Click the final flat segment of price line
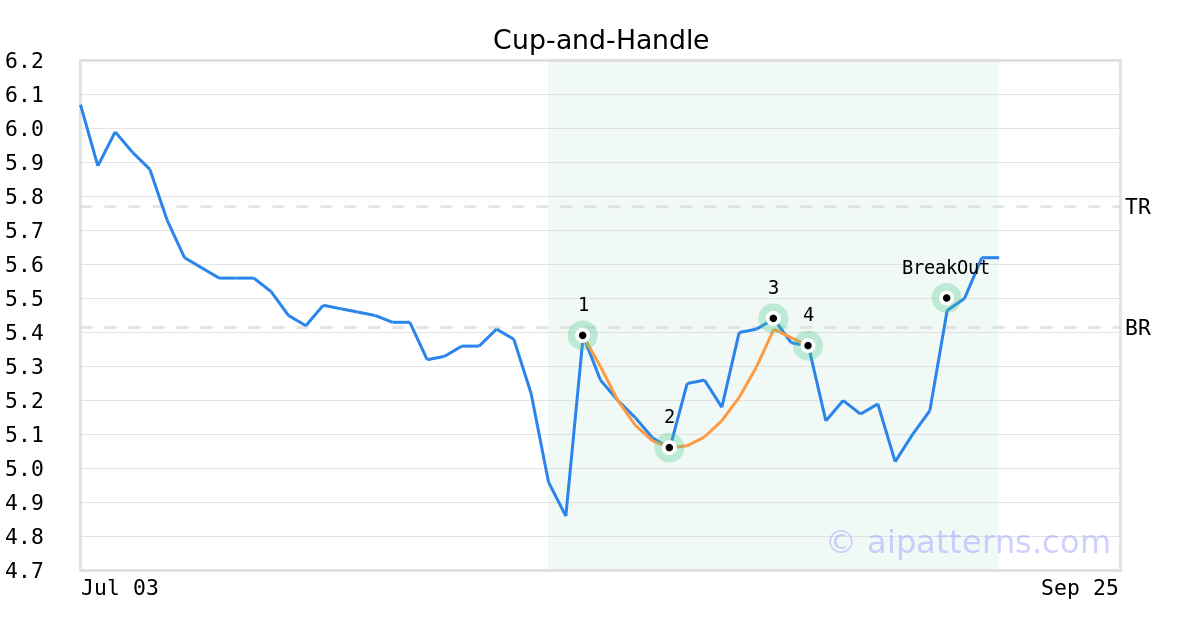This screenshot has width=1200, height=630. [990, 258]
